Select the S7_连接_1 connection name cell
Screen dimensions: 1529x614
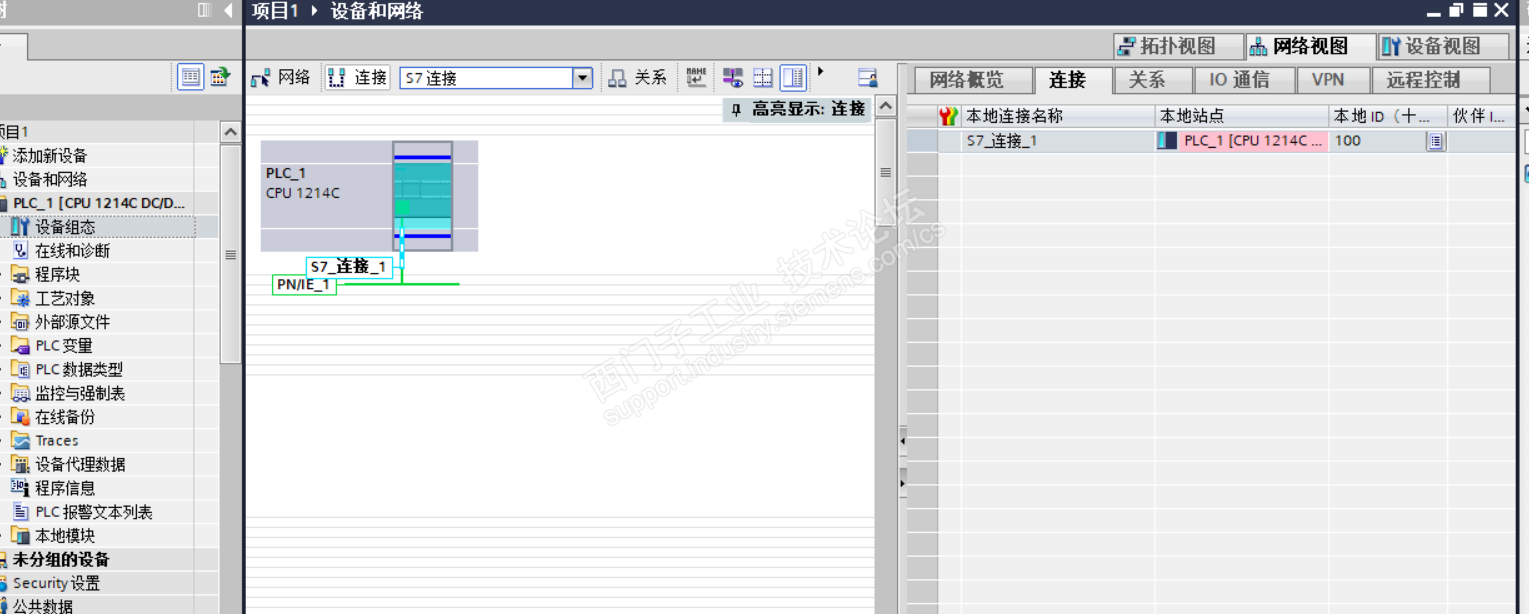pos(1057,141)
